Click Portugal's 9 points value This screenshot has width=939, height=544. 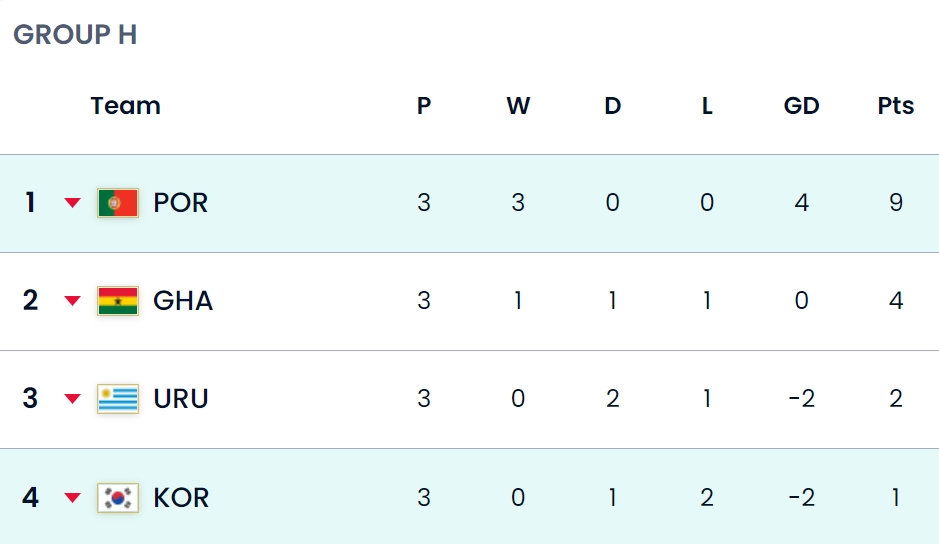click(x=896, y=203)
